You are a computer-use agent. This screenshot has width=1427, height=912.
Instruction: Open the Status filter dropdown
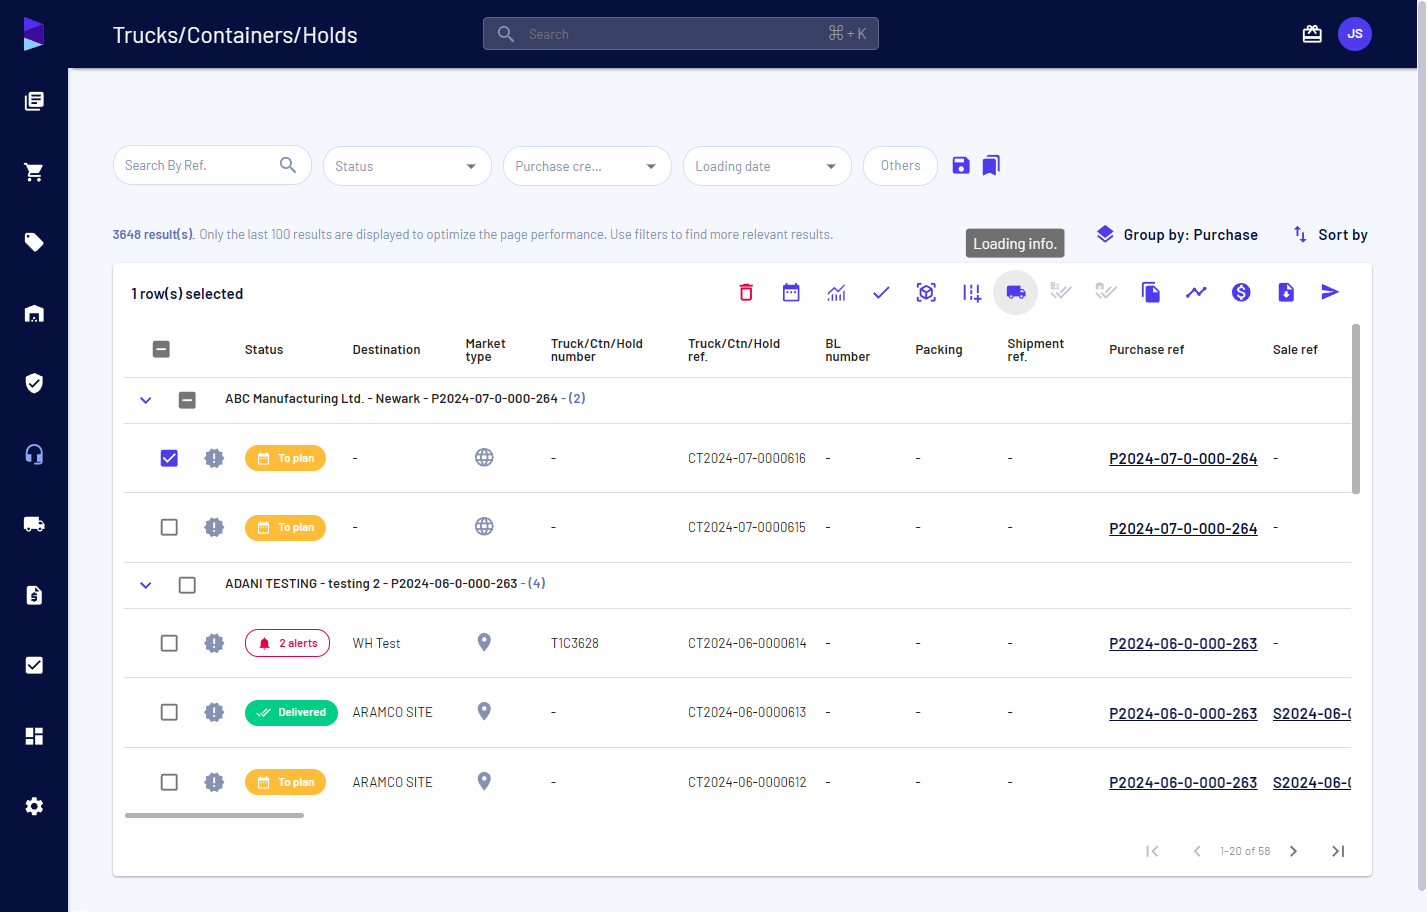click(407, 166)
